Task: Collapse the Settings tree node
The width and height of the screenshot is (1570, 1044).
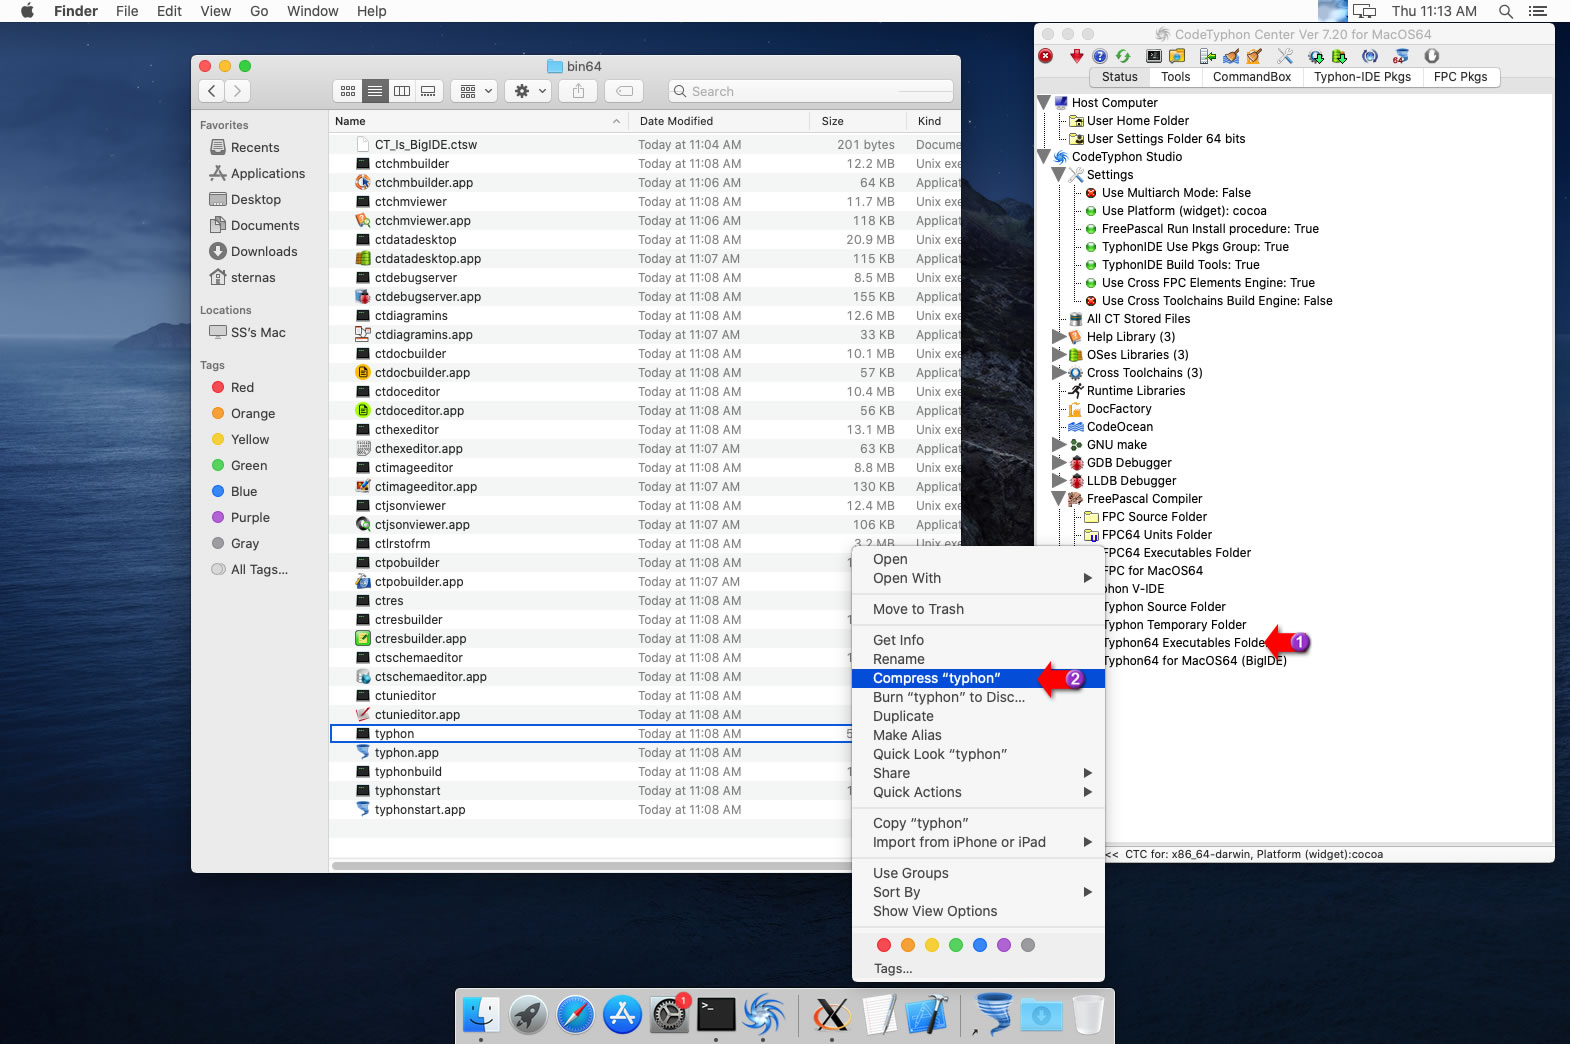Action: [1059, 174]
